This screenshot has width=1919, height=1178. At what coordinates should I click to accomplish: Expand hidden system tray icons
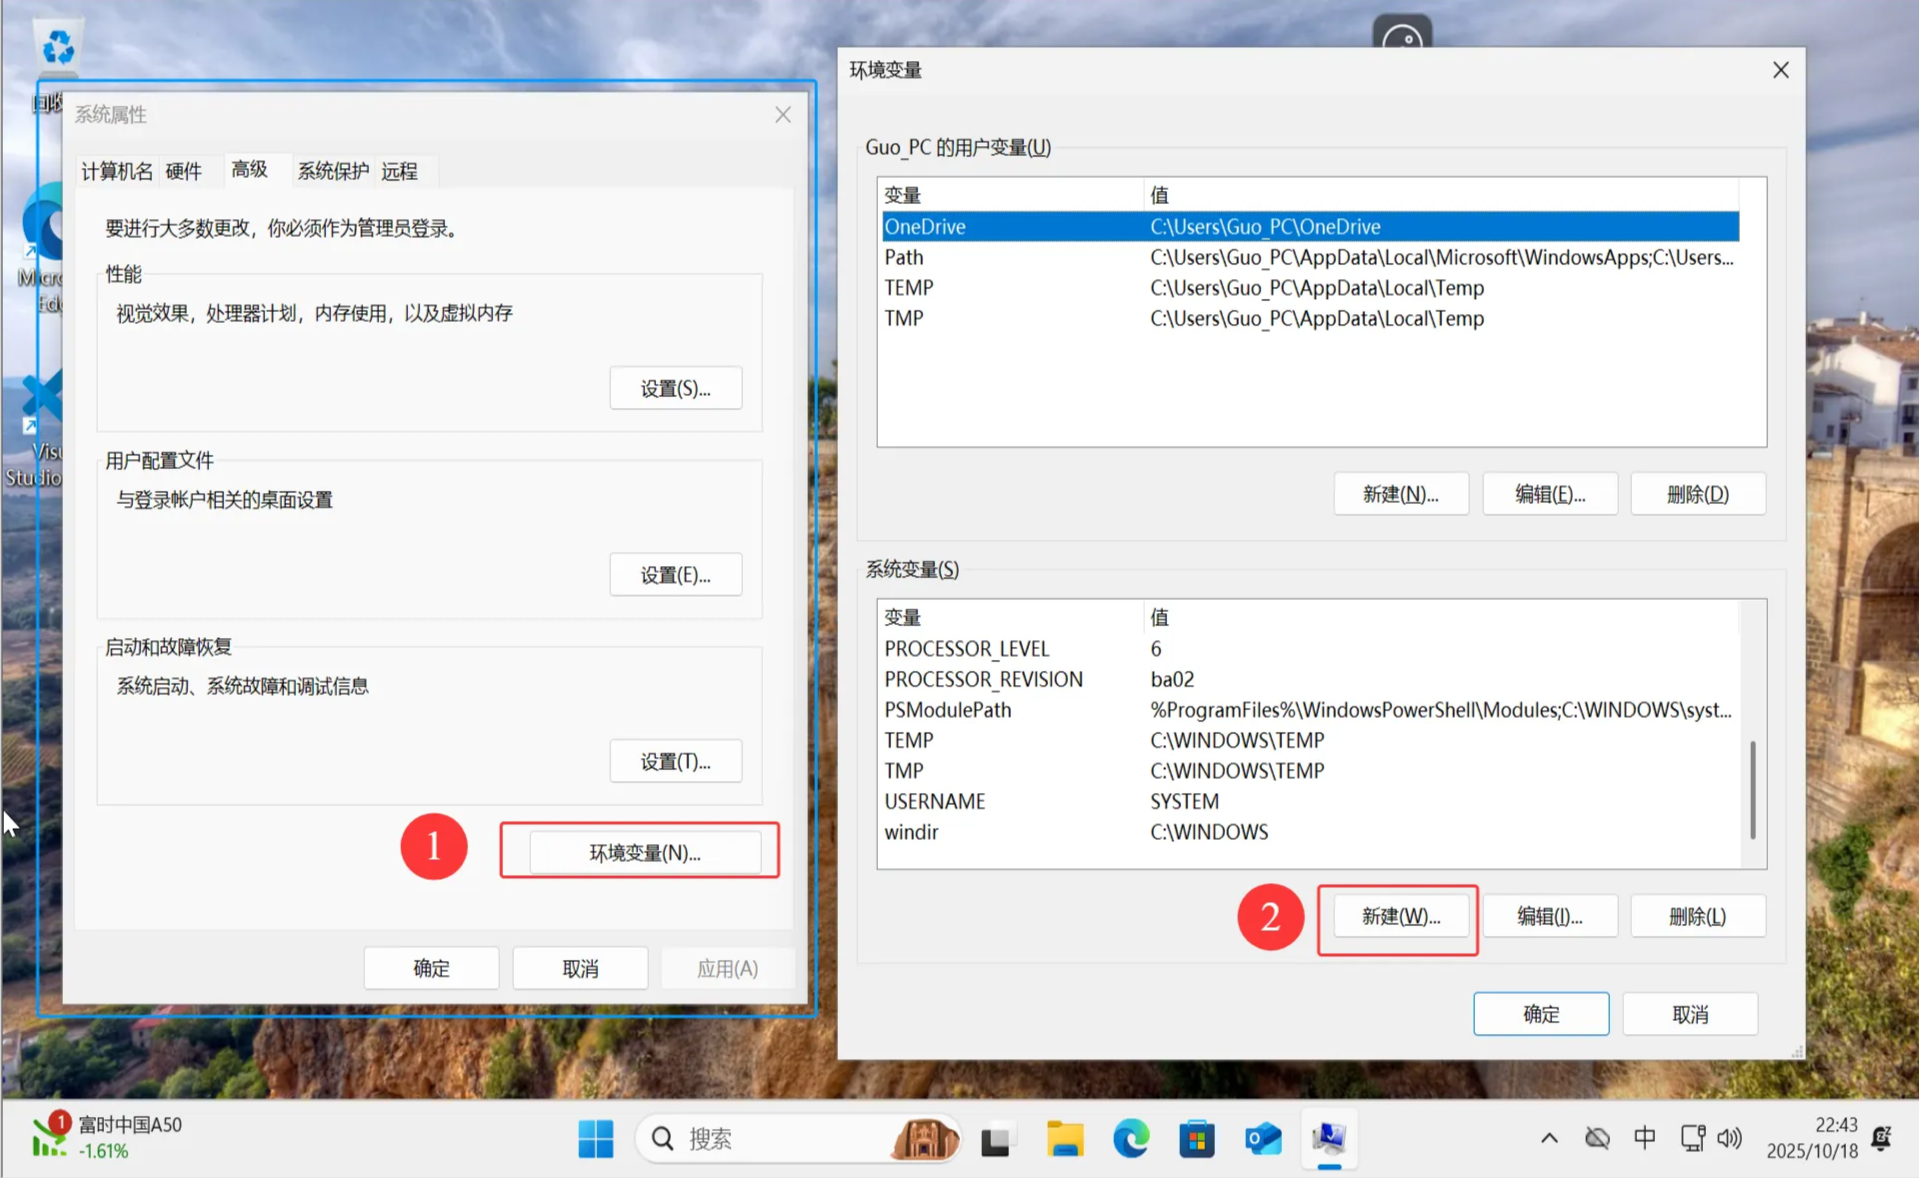coord(1547,1138)
